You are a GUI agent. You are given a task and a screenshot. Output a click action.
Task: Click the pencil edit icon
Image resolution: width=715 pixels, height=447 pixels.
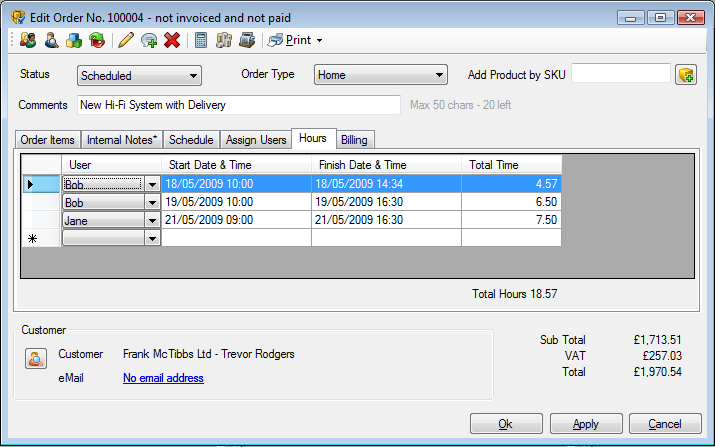click(x=125, y=41)
